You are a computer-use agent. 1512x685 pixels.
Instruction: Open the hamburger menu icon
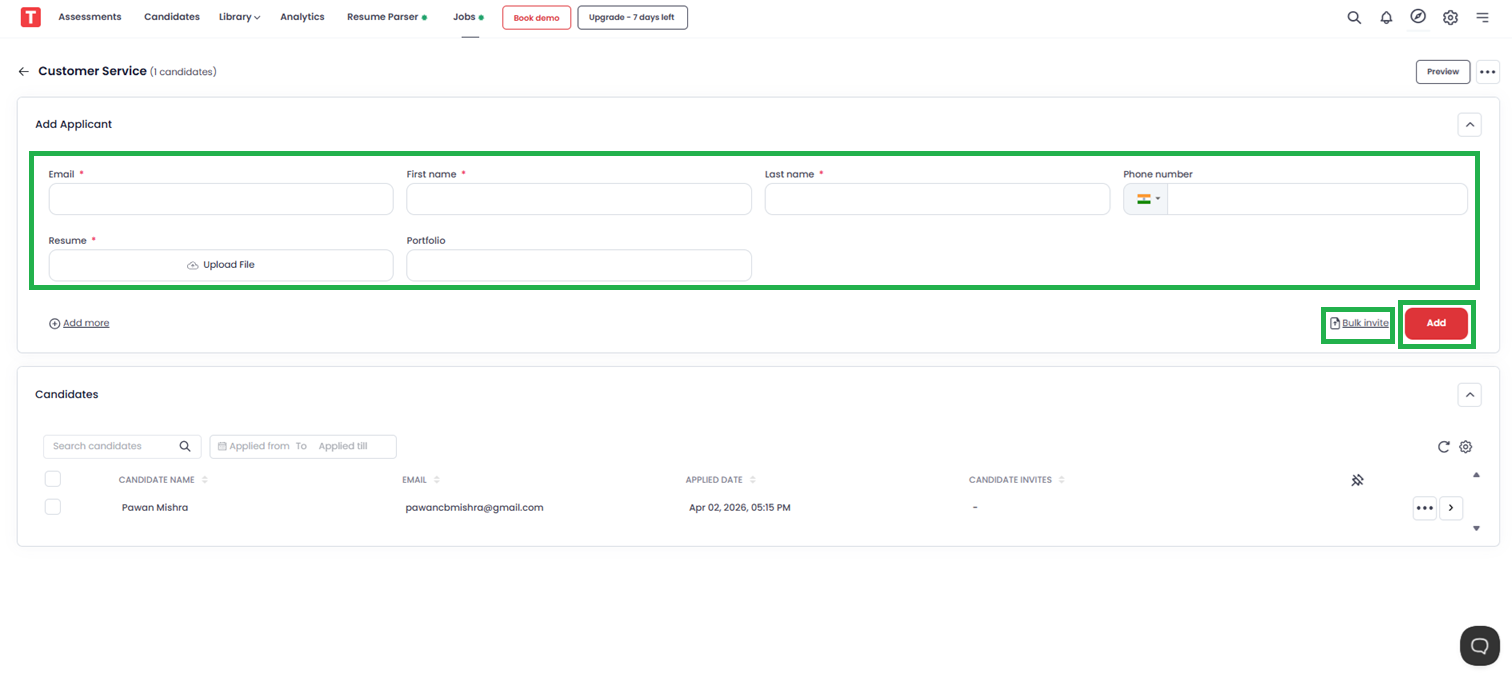tap(1482, 17)
